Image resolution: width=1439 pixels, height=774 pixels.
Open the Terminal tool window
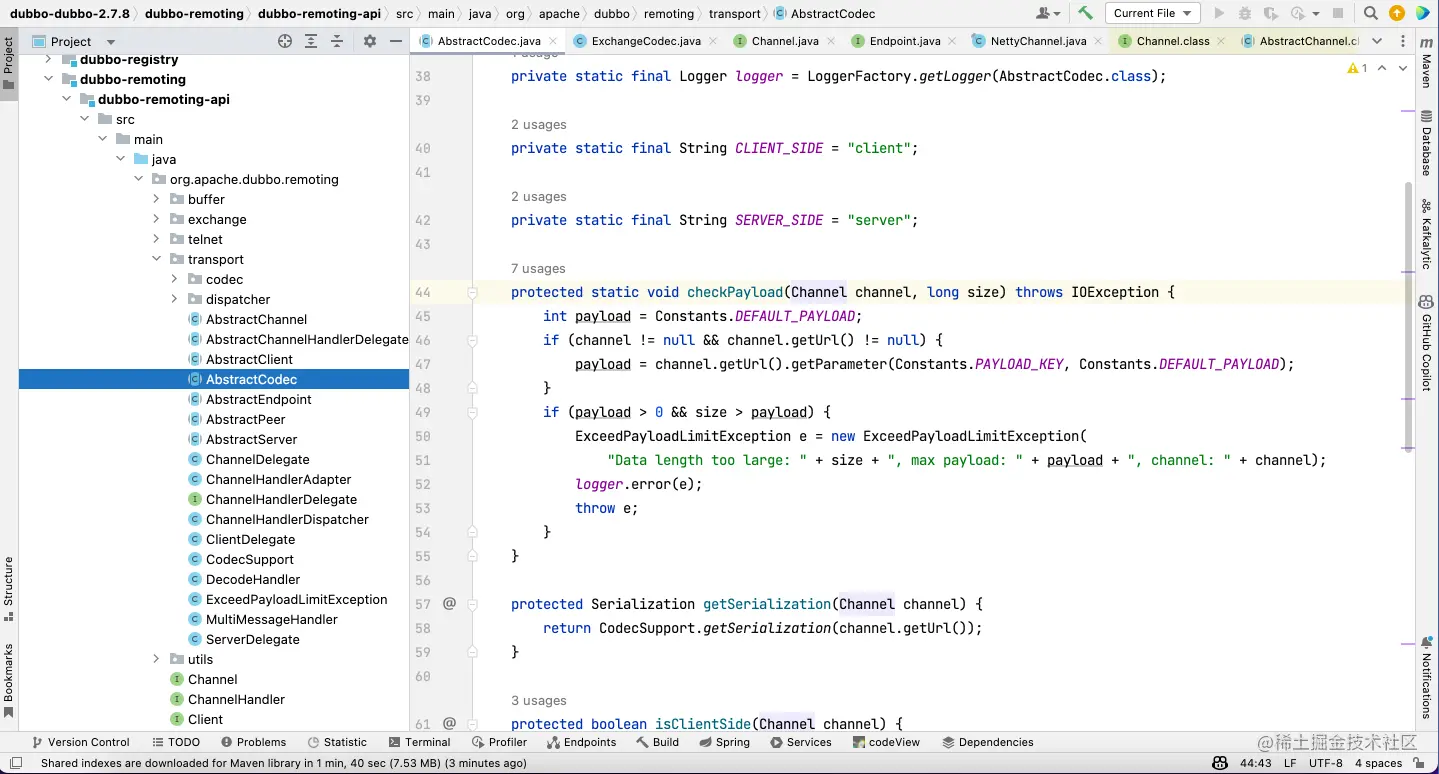(418, 742)
